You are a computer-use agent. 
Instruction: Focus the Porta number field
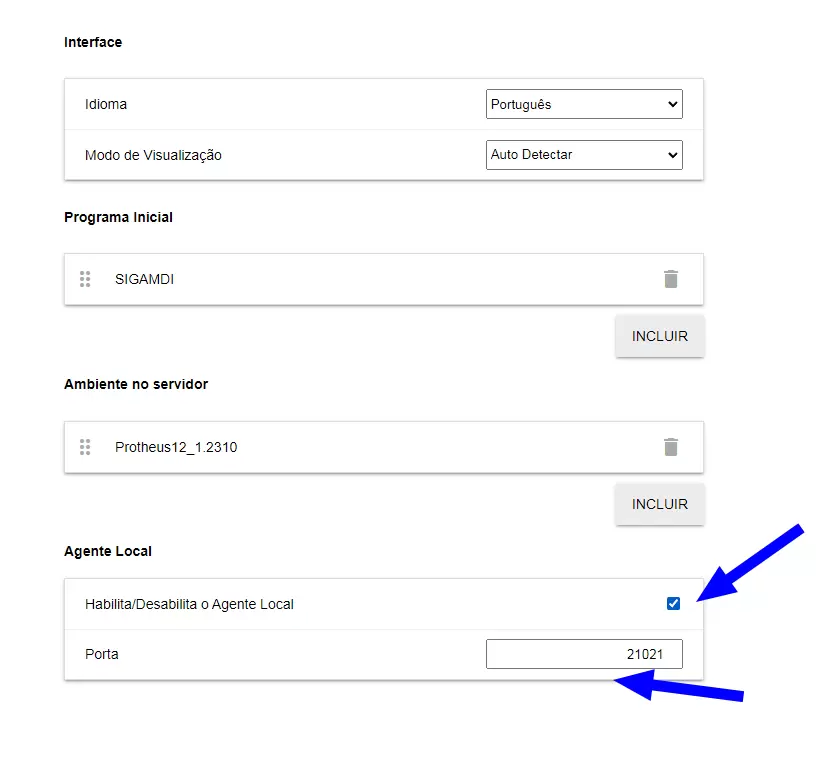coord(584,654)
